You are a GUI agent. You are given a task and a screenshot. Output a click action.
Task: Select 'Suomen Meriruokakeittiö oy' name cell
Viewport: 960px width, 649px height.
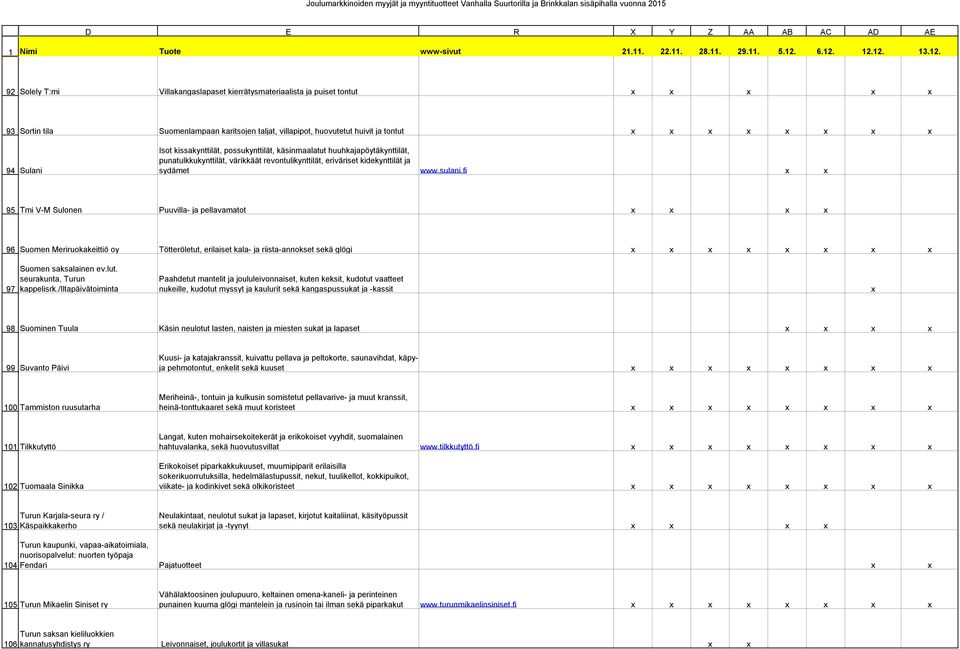(x=88, y=234)
